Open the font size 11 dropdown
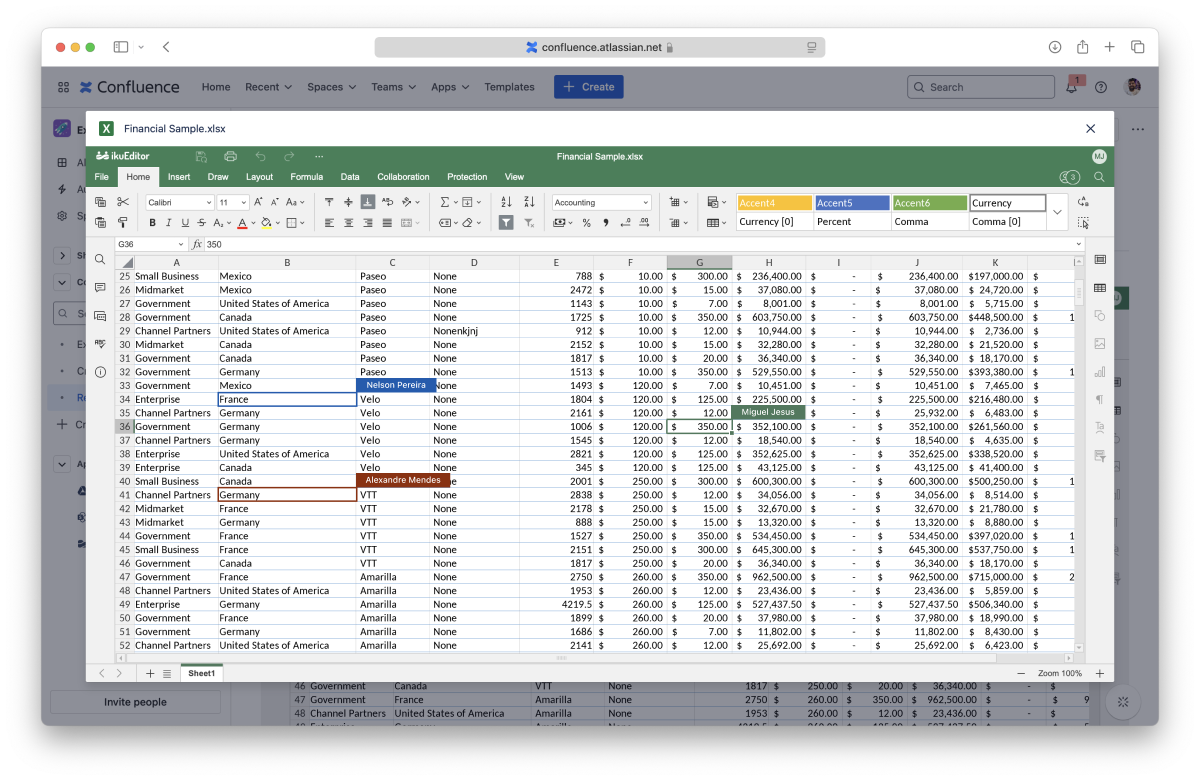 coord(232,202)
